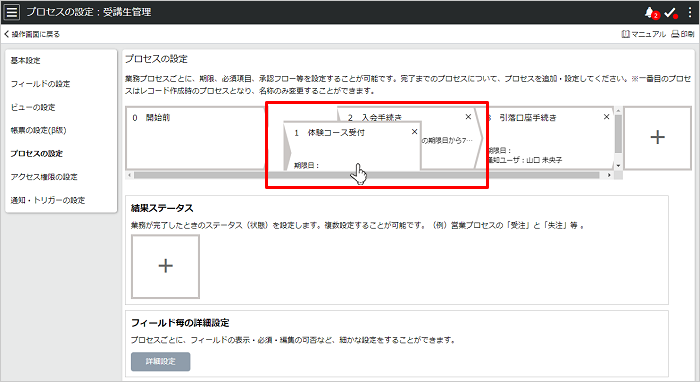This screenshot has height=382, width=700.
Task: Select 通知・トリガーの設定 in the sidebar
Action: tap(48, 200)
